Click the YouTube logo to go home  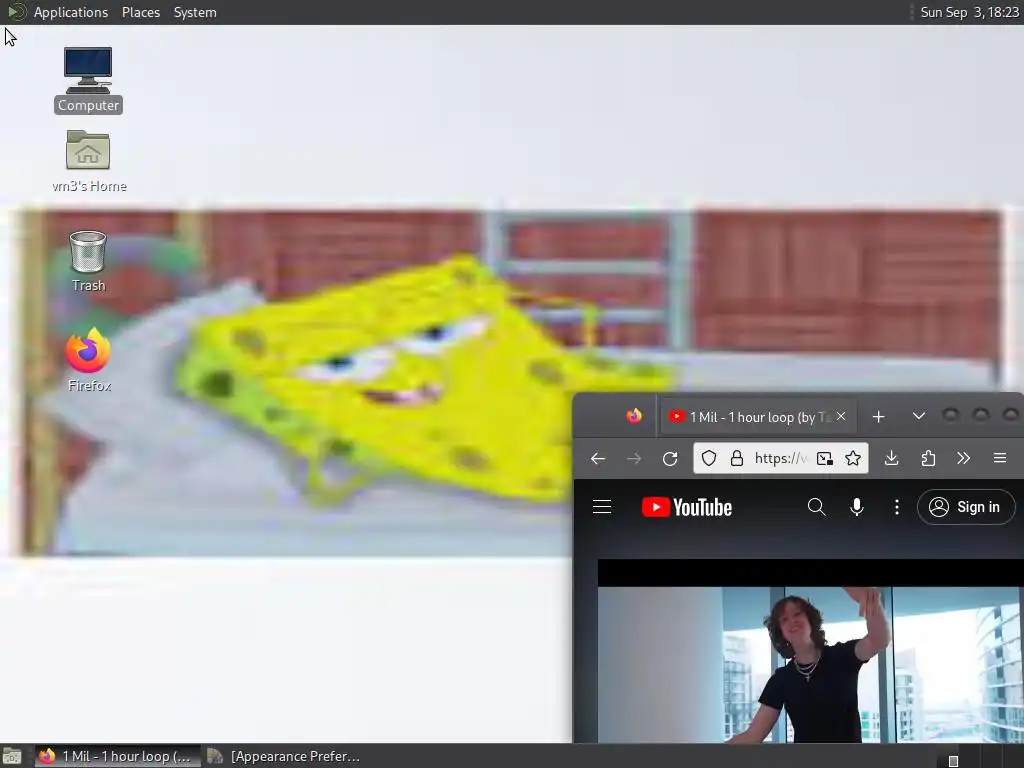(687, 507)
